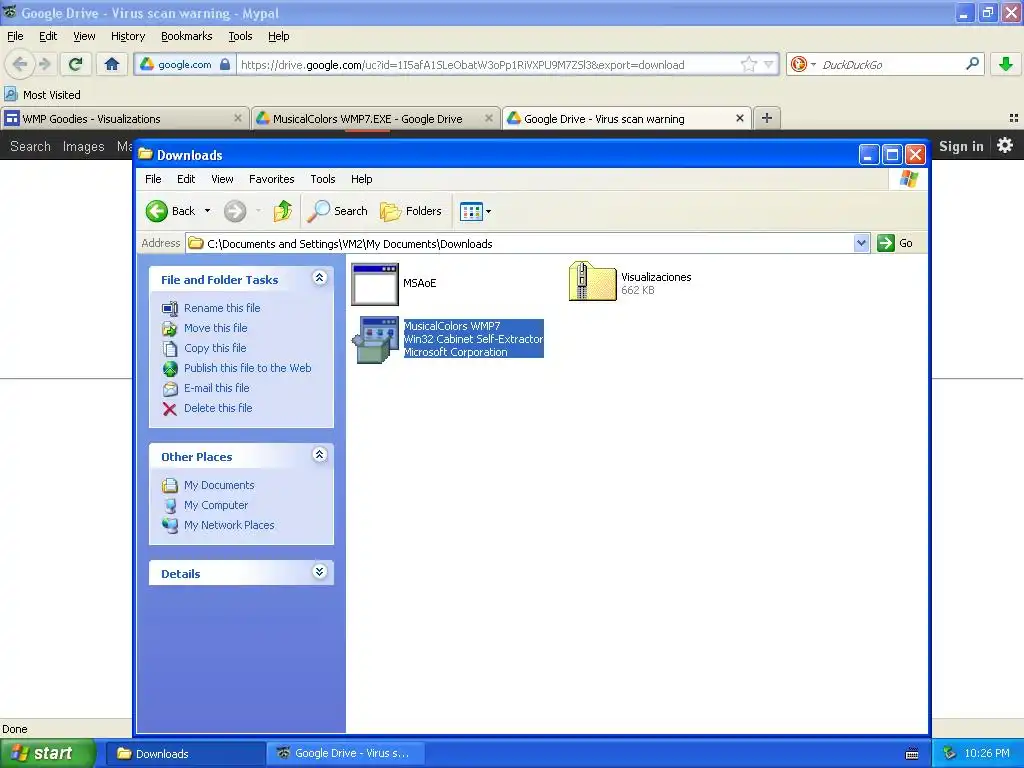Click Move this file

pyautogui.click(x=216, y=328)
